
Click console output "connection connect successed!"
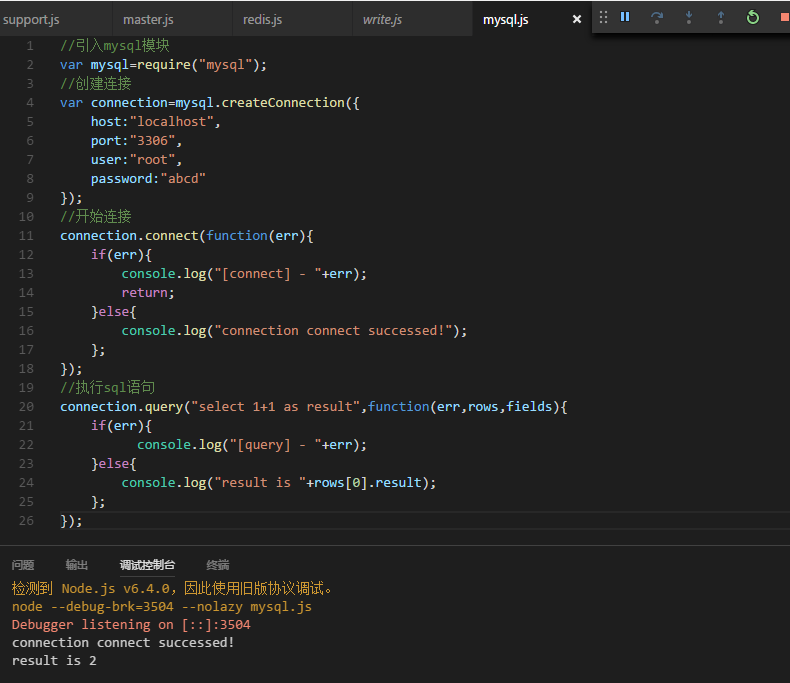(x=123, y=643)
